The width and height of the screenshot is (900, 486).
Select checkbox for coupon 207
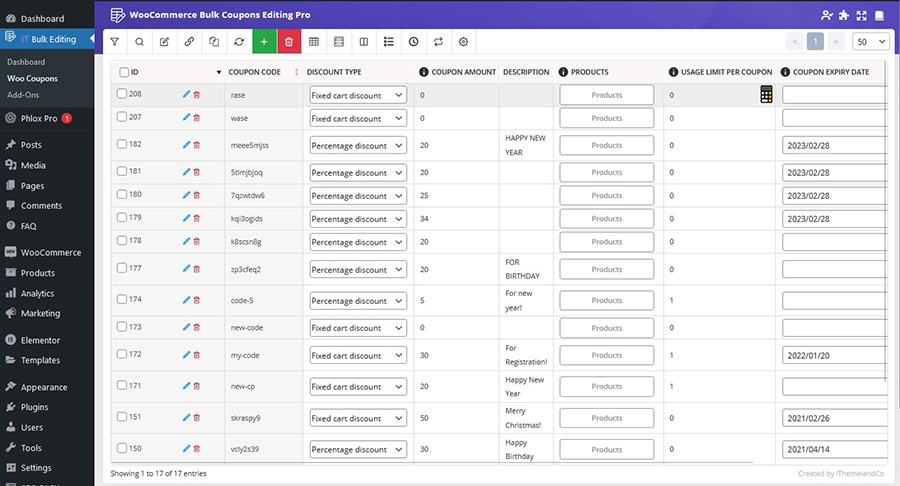click(x=122, y=116)
